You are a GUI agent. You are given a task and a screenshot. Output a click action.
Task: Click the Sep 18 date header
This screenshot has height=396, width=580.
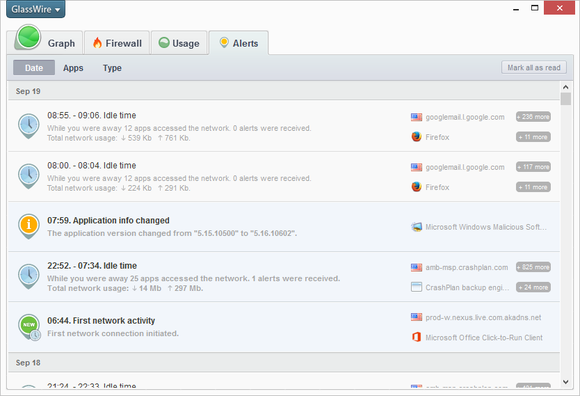(x=284, y=363)
